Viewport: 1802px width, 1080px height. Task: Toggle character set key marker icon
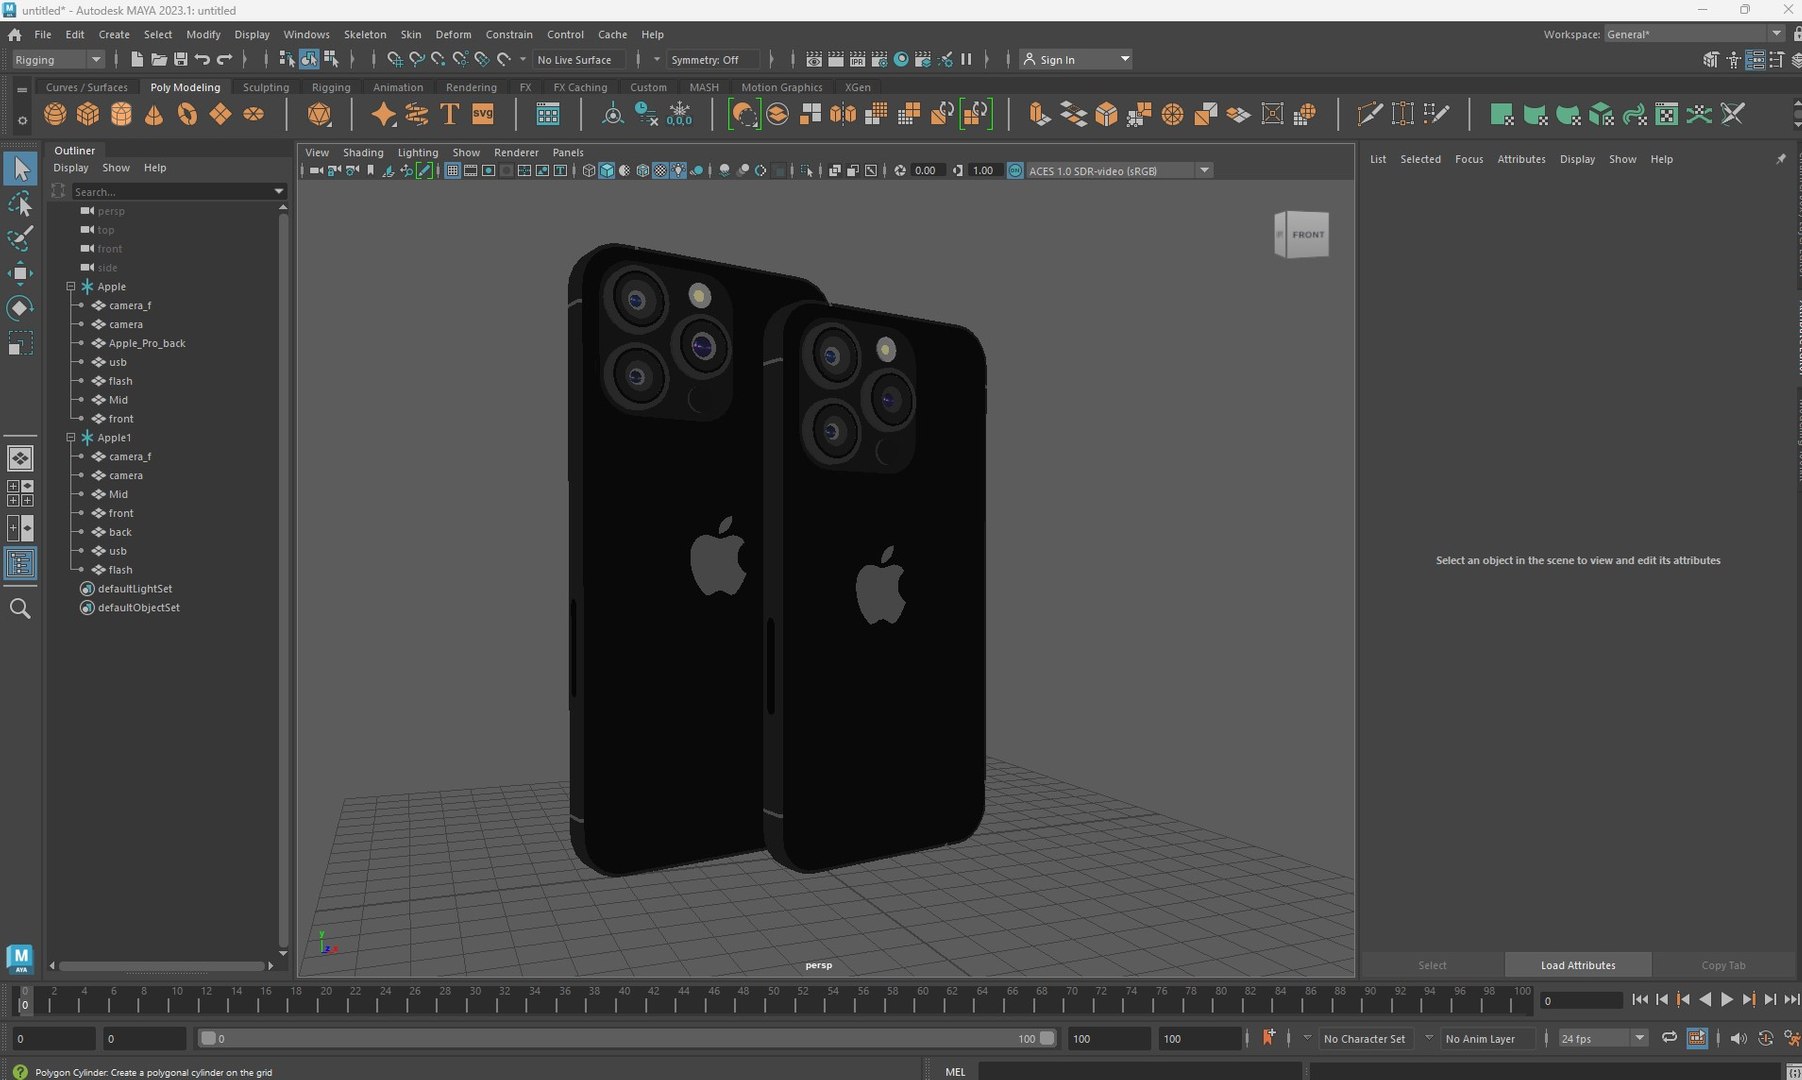(1268, 1038)
